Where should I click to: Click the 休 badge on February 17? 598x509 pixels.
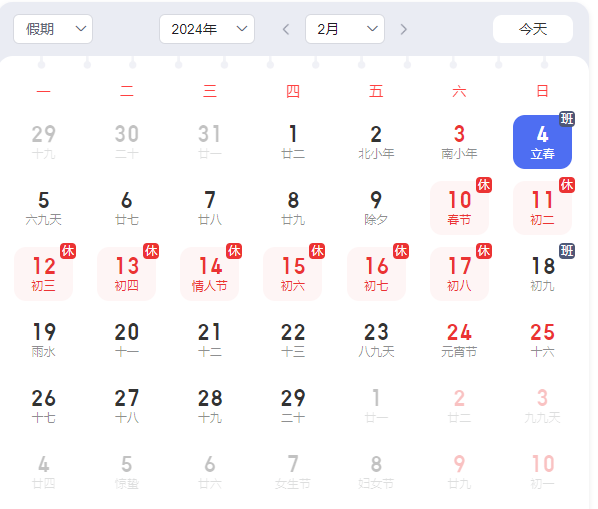484,251
